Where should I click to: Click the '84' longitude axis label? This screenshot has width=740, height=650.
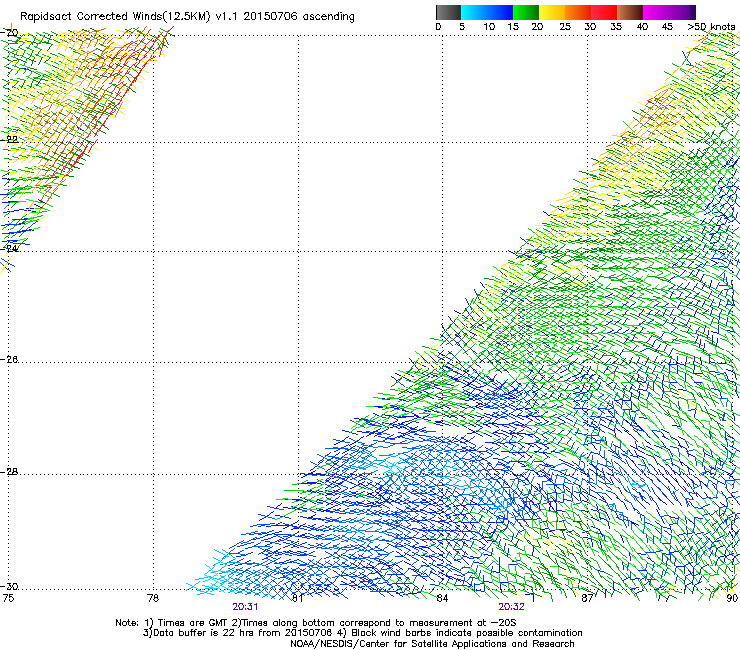coord(442,598)
